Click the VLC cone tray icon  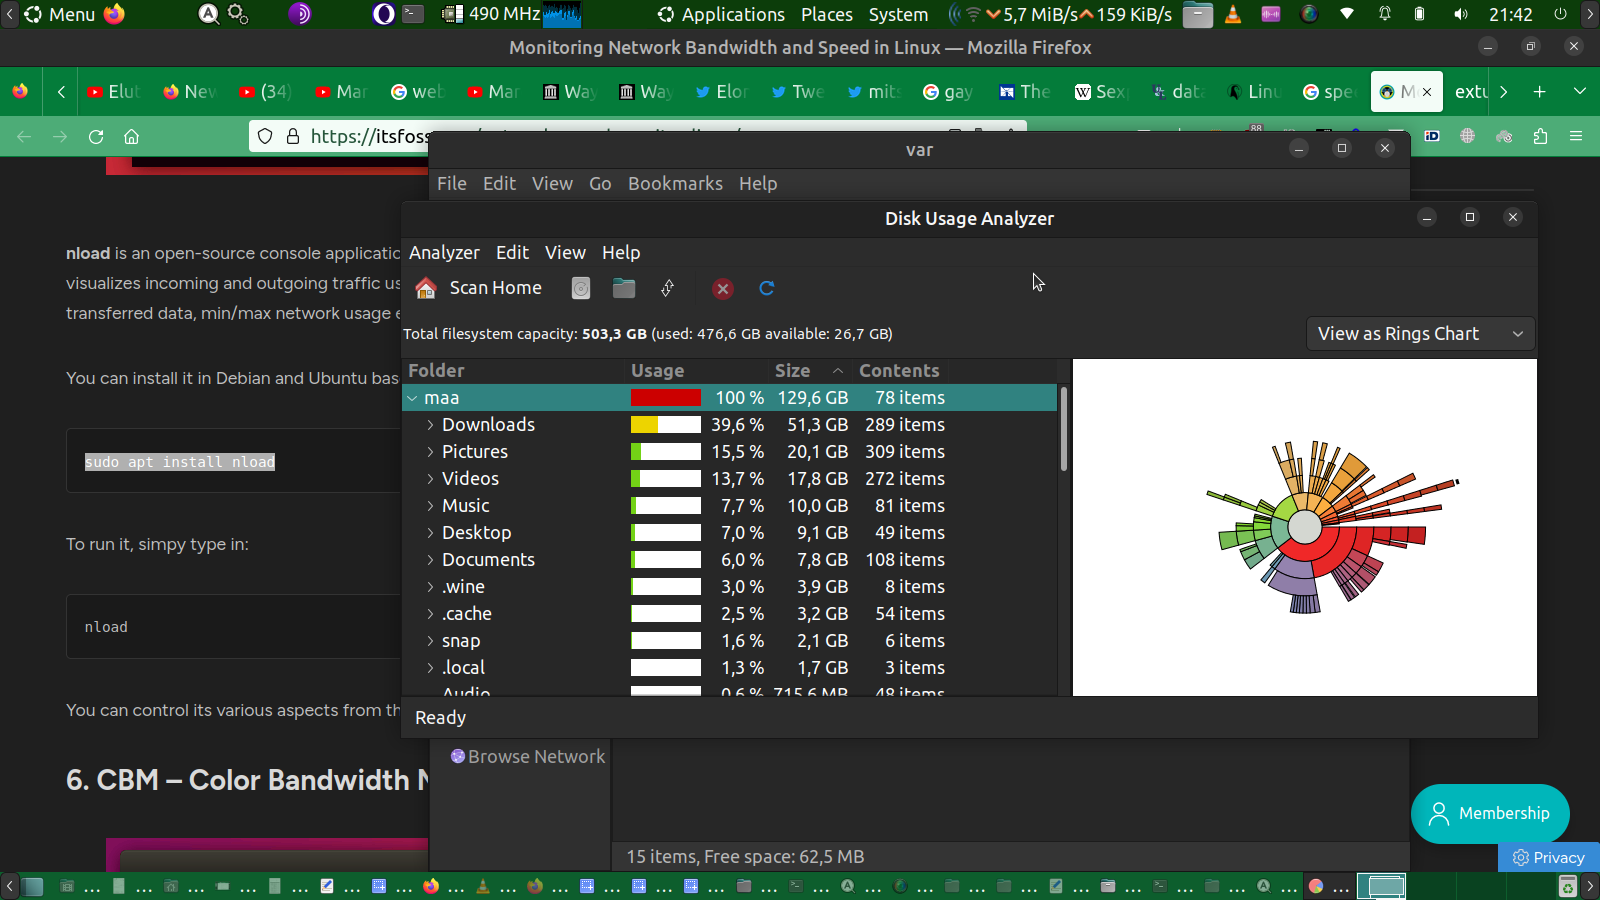(x=1233, y=14)
